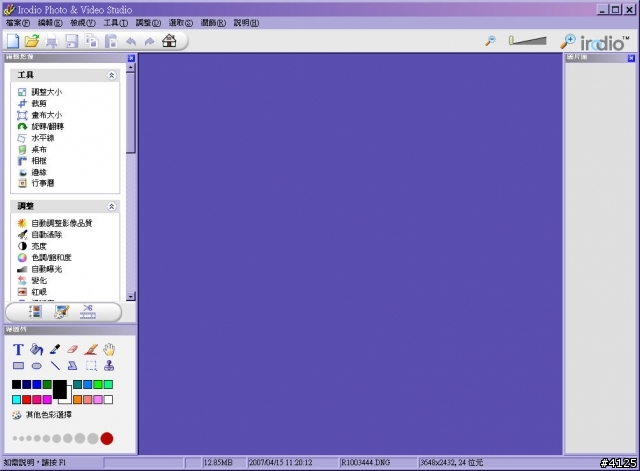Click the zoom out magnifier icon

490,40
